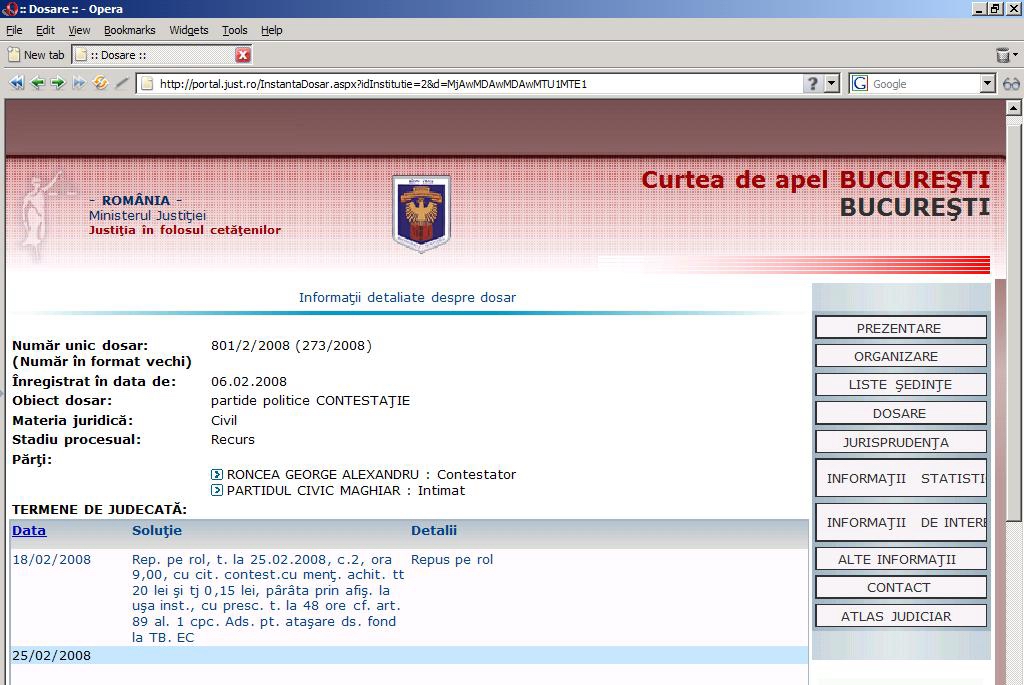Click 'Ministerul Justiţiei' header text
Screen dimensions: 1024x685
(148, 215)
